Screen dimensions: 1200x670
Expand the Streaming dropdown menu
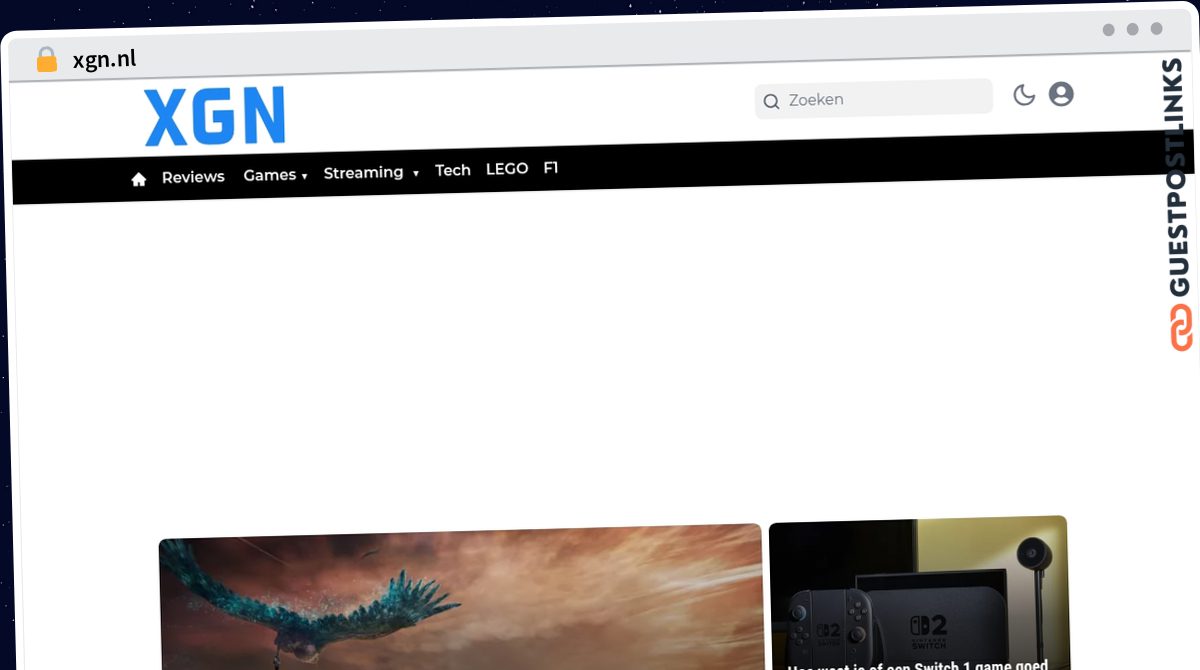click(371, 173)
